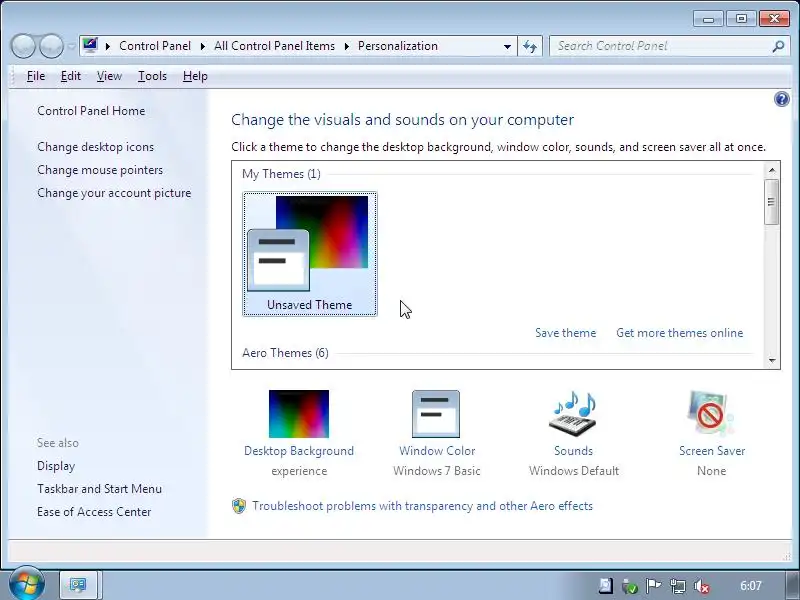Open the Edit menu

70,76
